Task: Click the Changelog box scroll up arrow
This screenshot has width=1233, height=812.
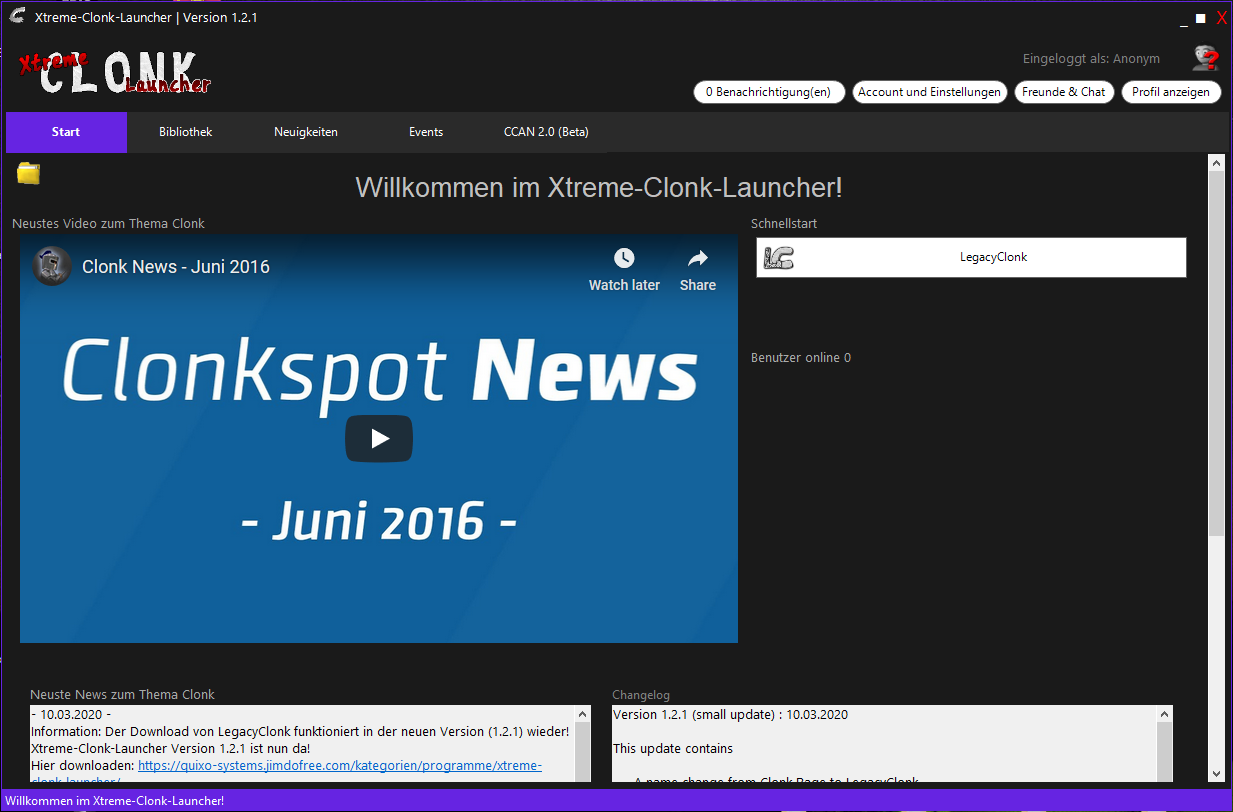Action: coord(1164,714)
